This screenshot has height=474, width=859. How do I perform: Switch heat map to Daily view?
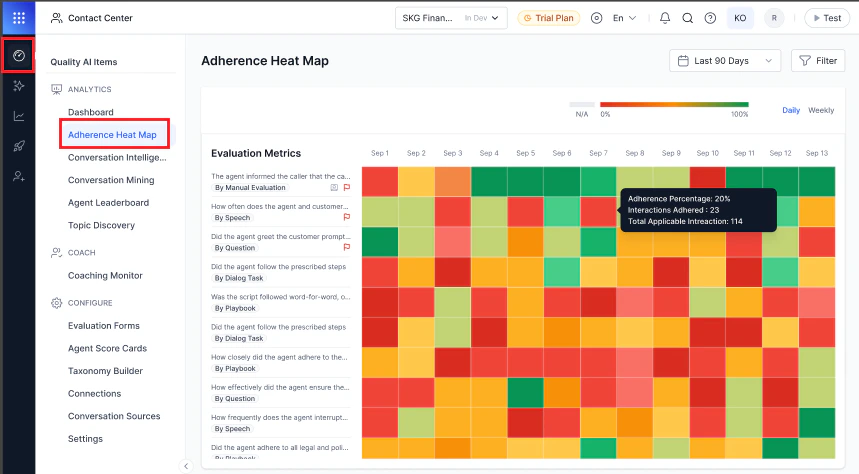[x=791, y=110]
